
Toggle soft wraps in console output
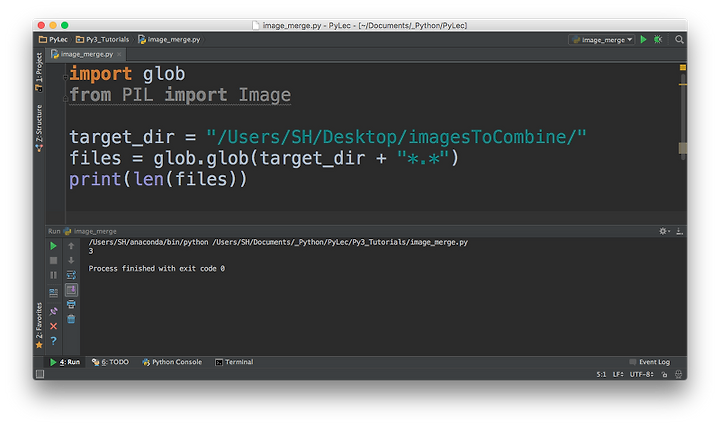(x=71, y=275)
